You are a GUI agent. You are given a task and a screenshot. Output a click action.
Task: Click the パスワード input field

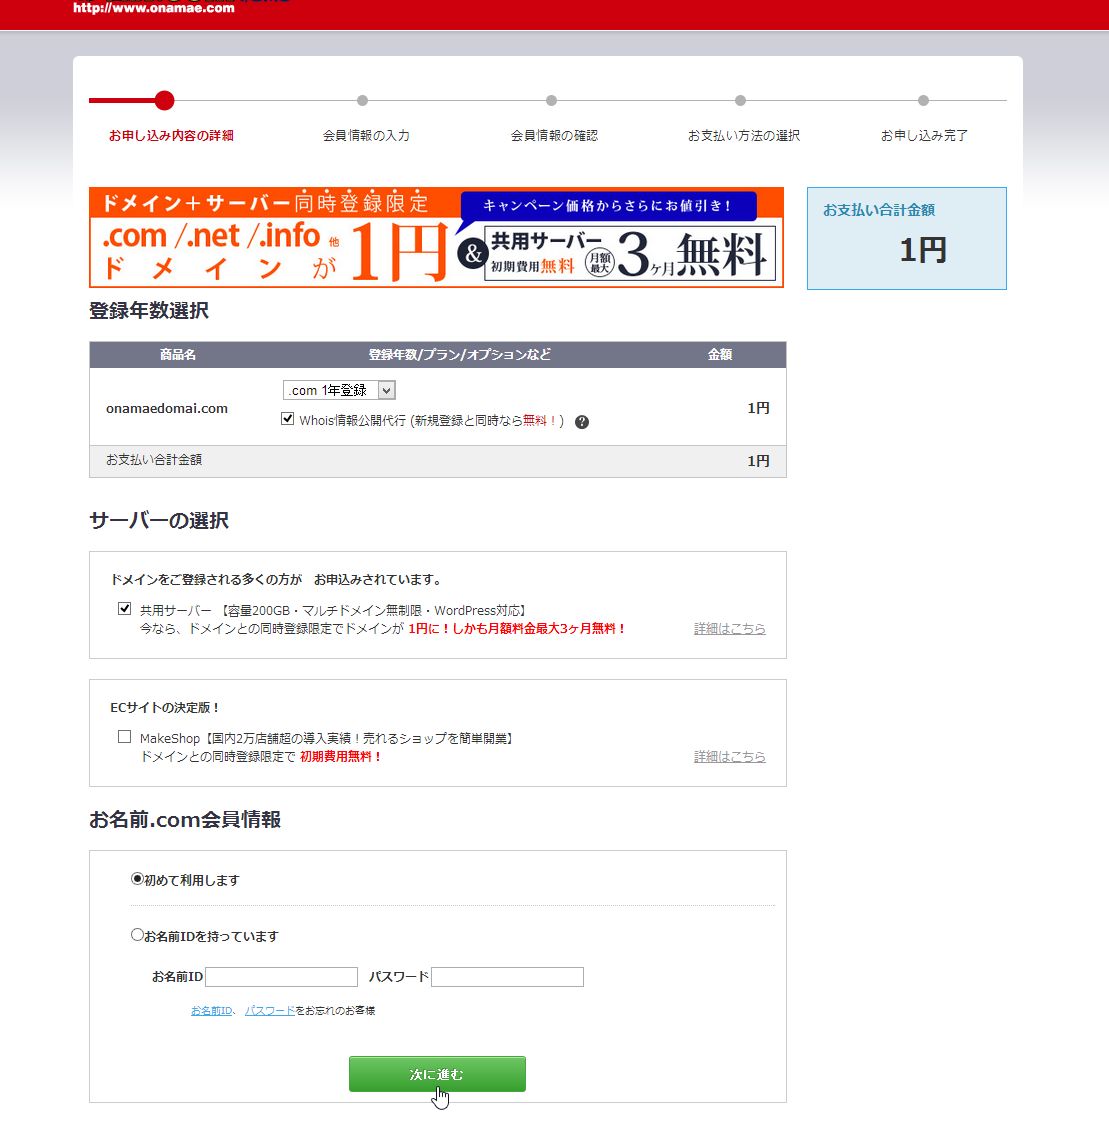507,977
